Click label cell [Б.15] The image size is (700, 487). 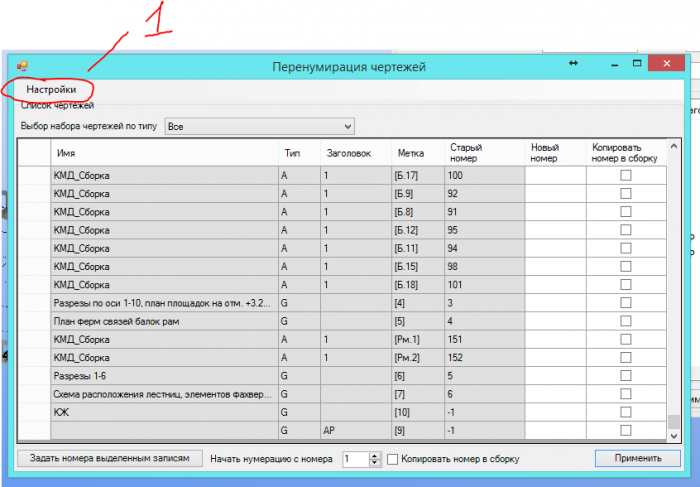coord(418,266)
